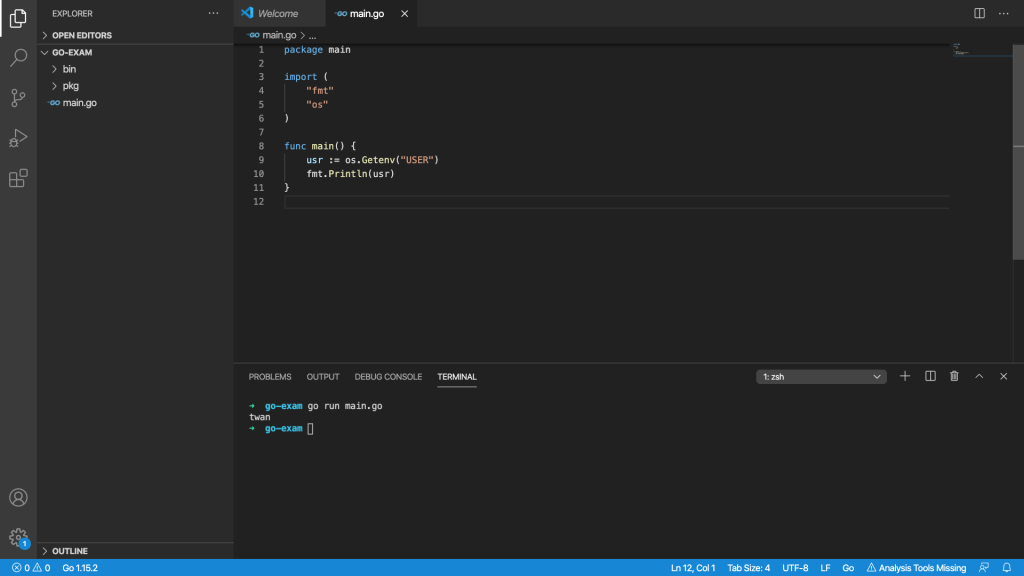This screenshot has width=1024, height=576.
Task: Click Analysis Tools Missing in status bar
Action: 916,568
